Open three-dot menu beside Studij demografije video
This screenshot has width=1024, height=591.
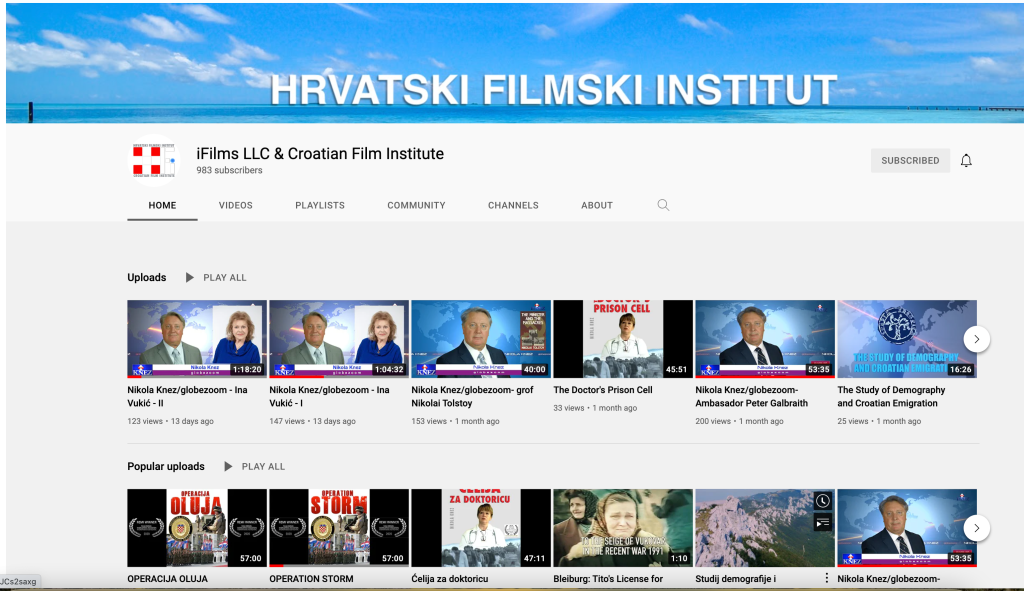826,578
